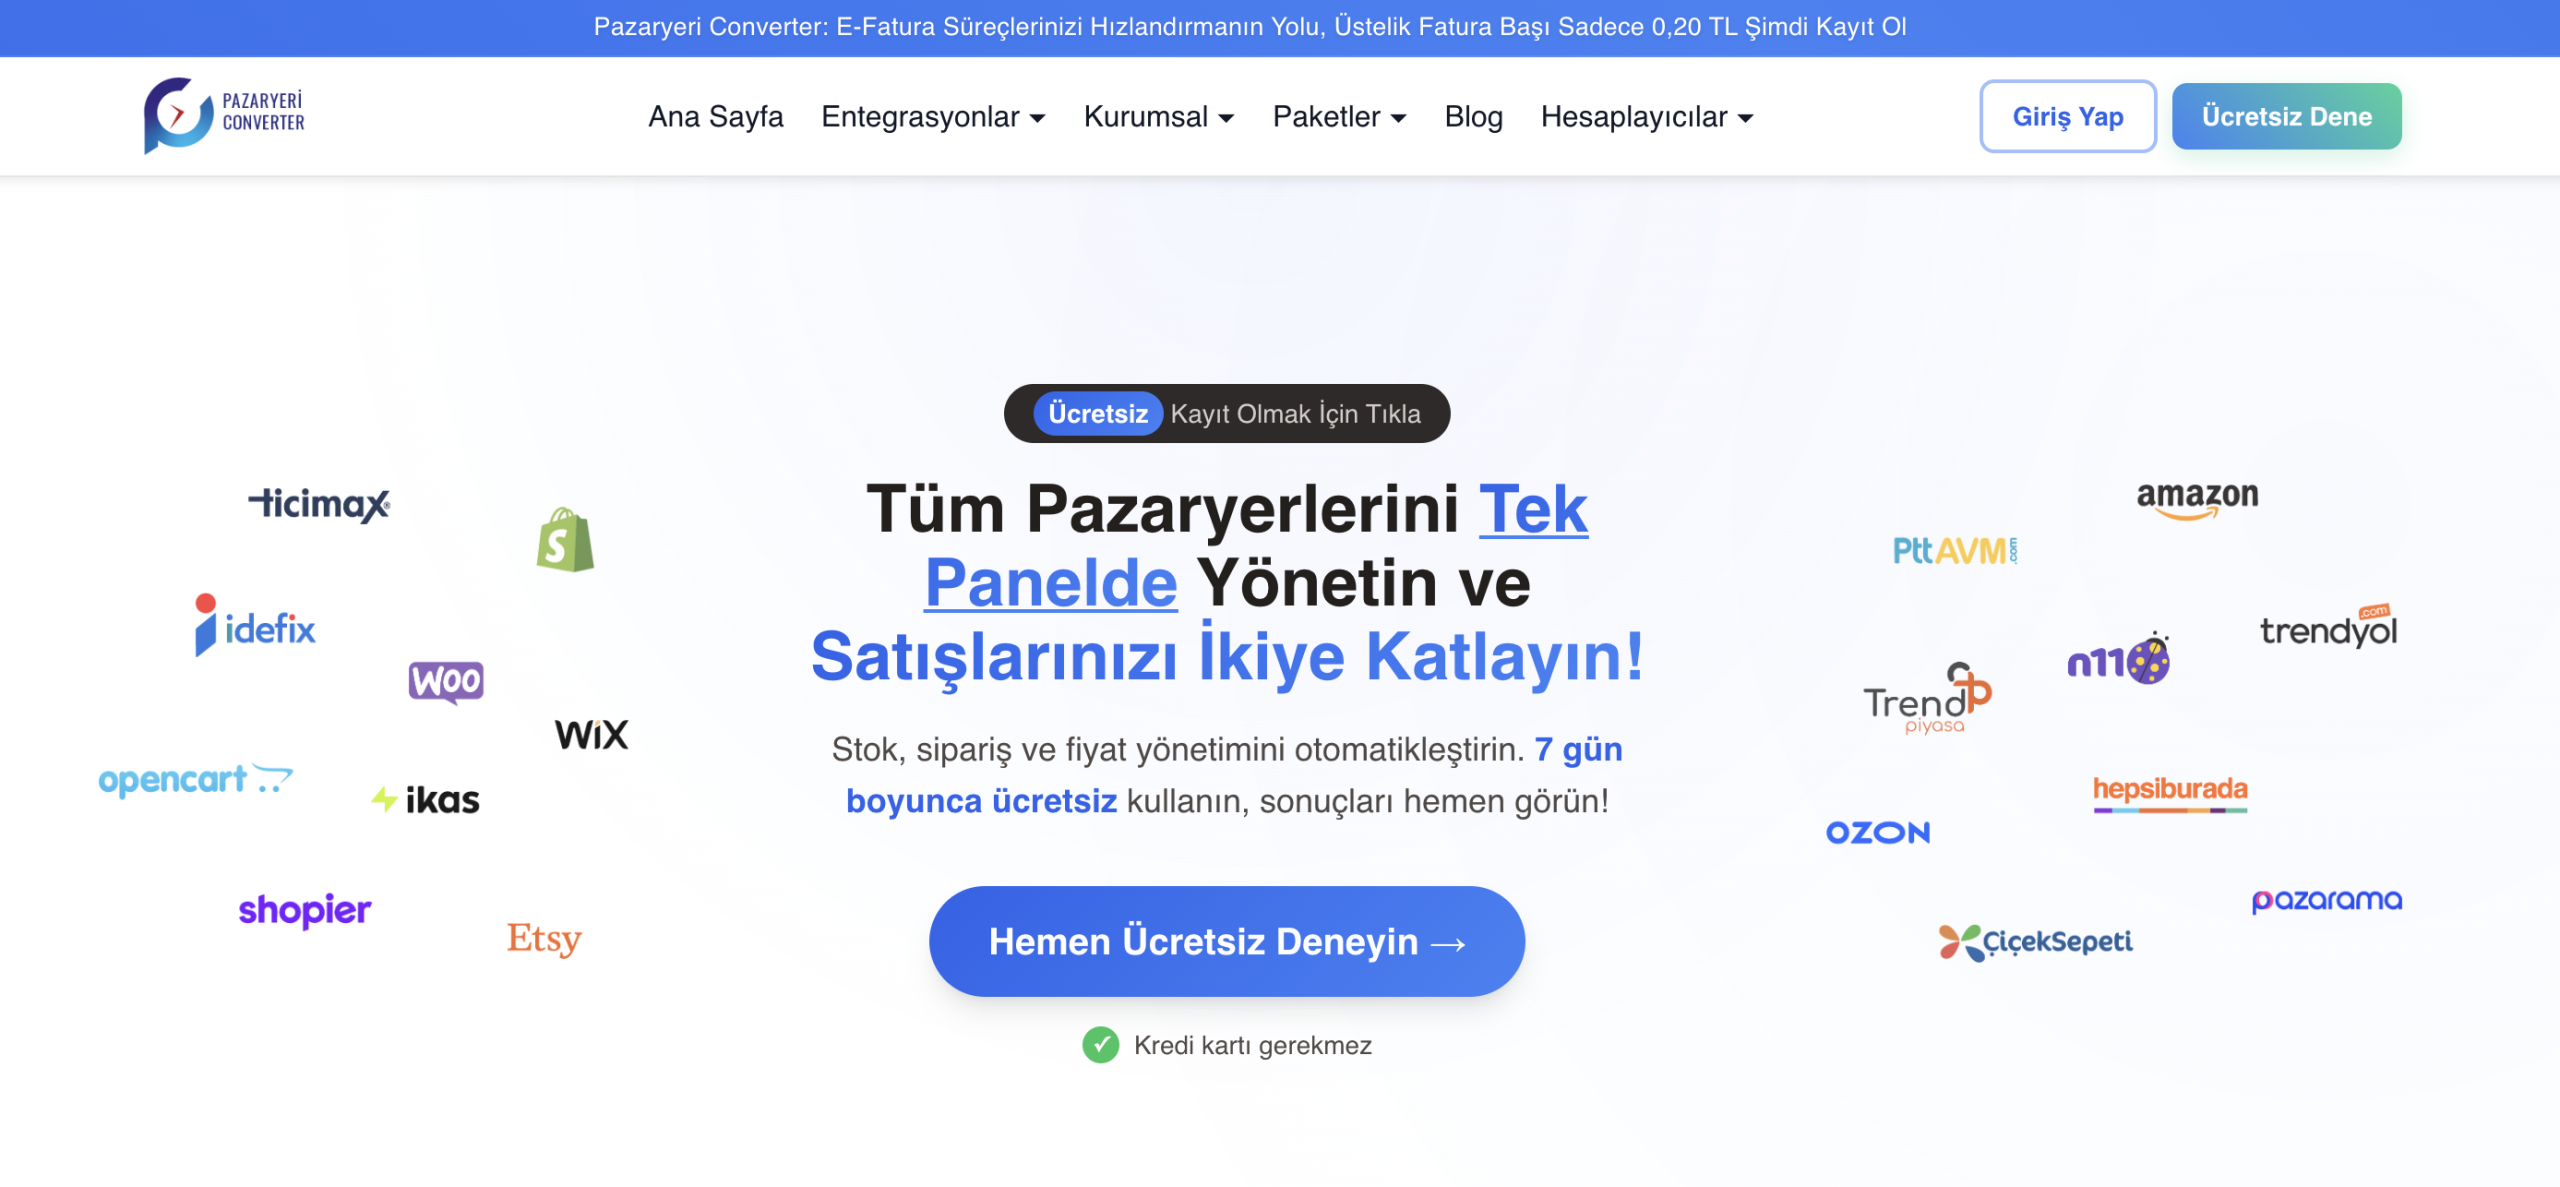This screenshot has height=1187, width=2560.
Task: Click the top E-Fatura announcement banner
Action: (x=1250, y=27)
